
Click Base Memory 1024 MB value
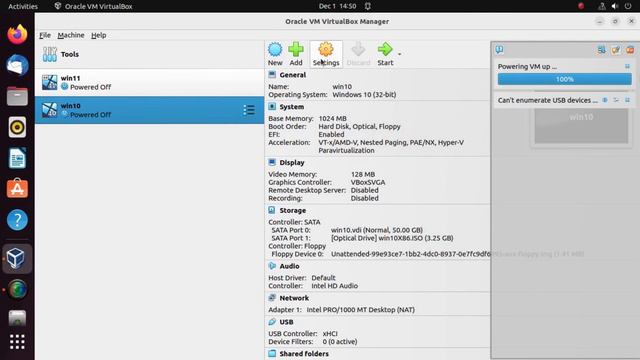pos(332,118)
